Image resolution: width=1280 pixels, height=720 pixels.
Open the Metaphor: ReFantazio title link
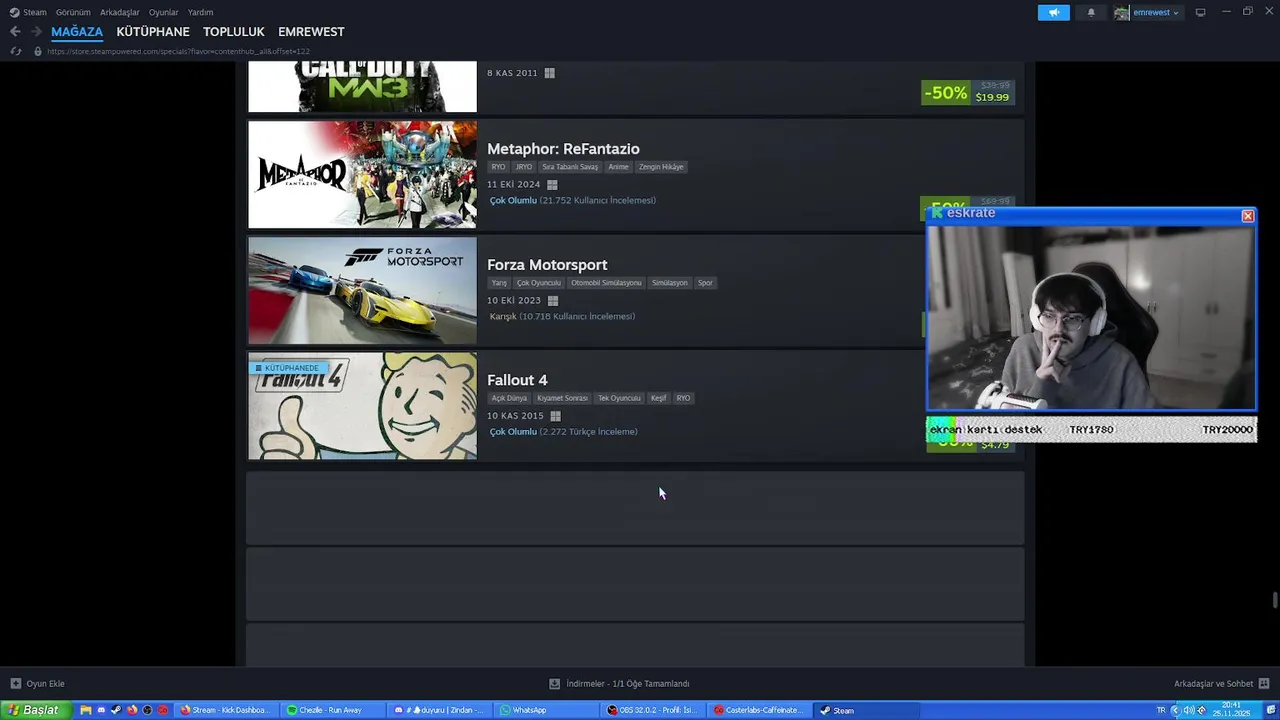tap(563, 149)
